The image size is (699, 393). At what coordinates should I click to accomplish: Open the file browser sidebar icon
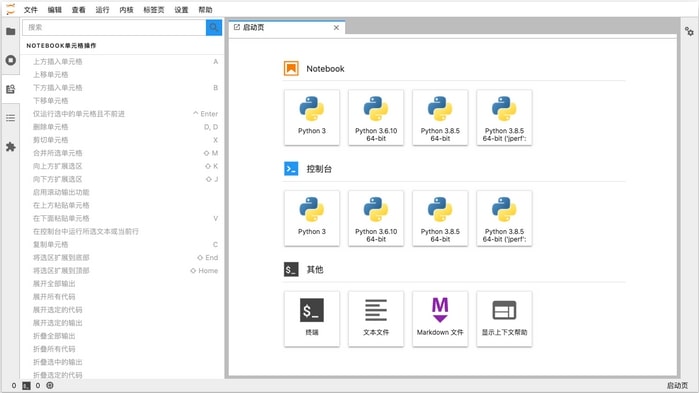[x=11, y=31]
